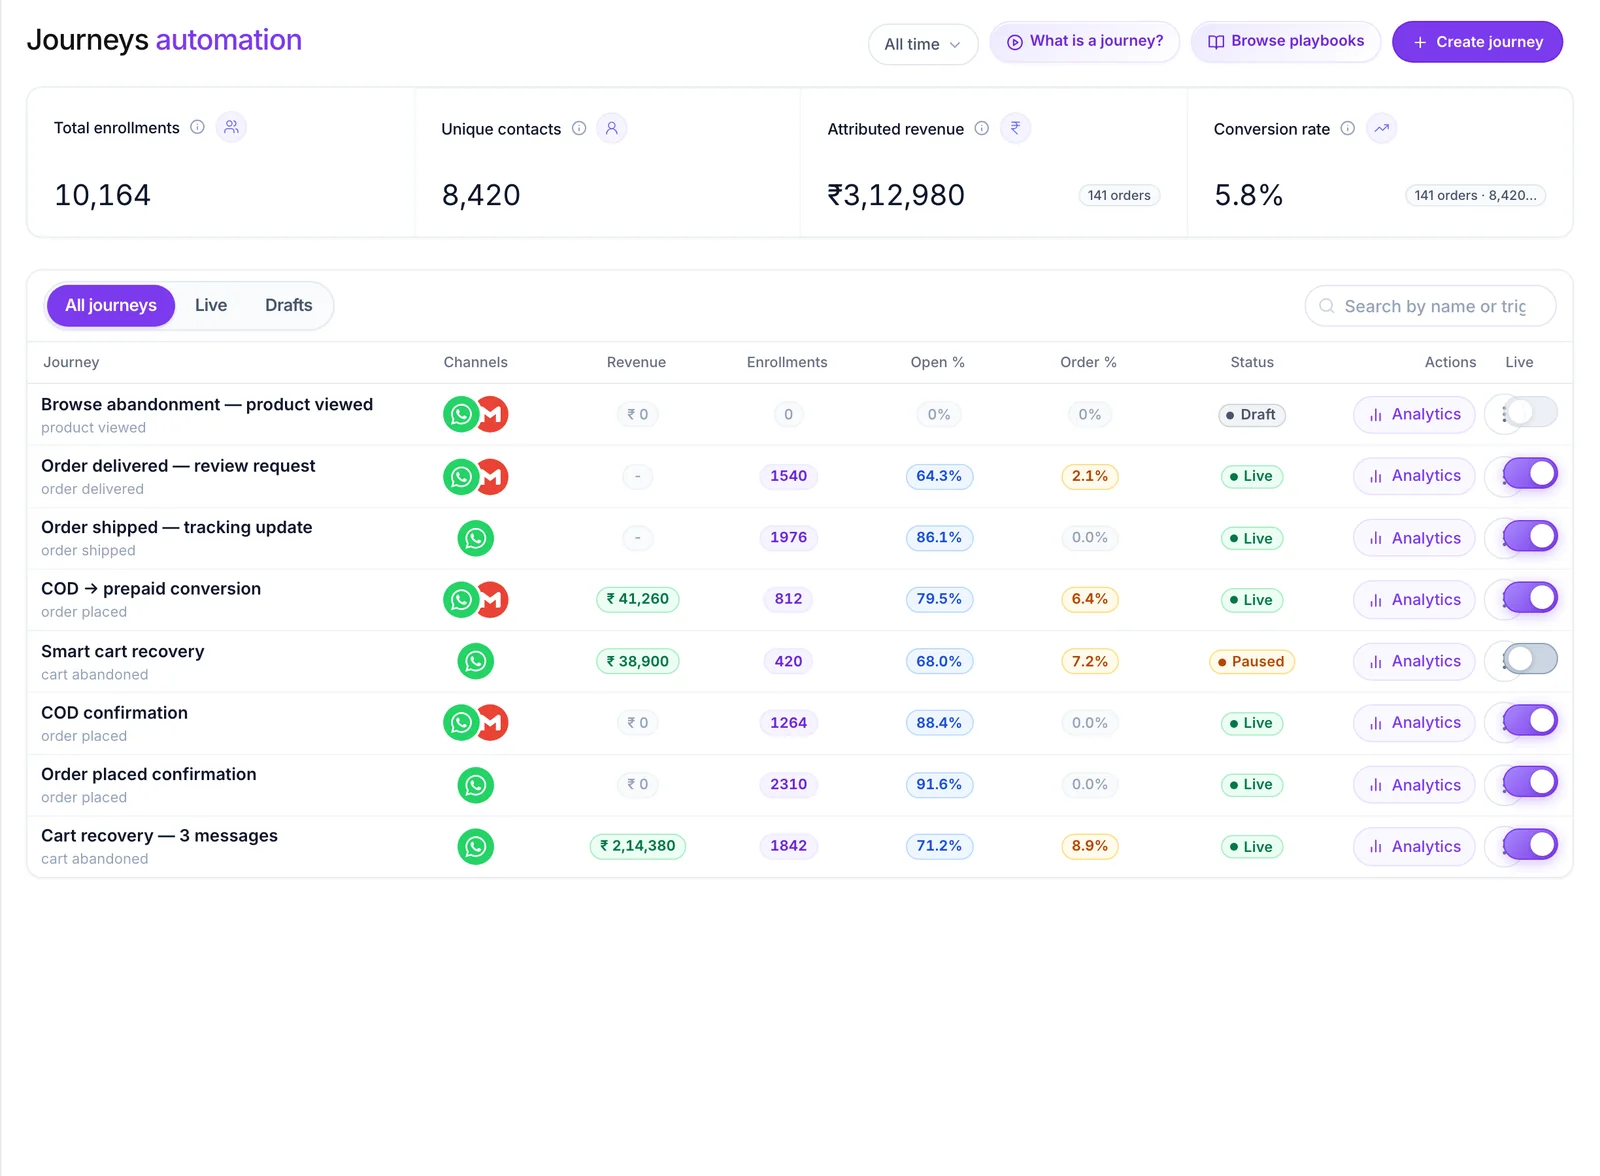Viewport: 1600px width, 1176px height.
Task: Click What is a journey? button
Action: (x=1085, y=41)
